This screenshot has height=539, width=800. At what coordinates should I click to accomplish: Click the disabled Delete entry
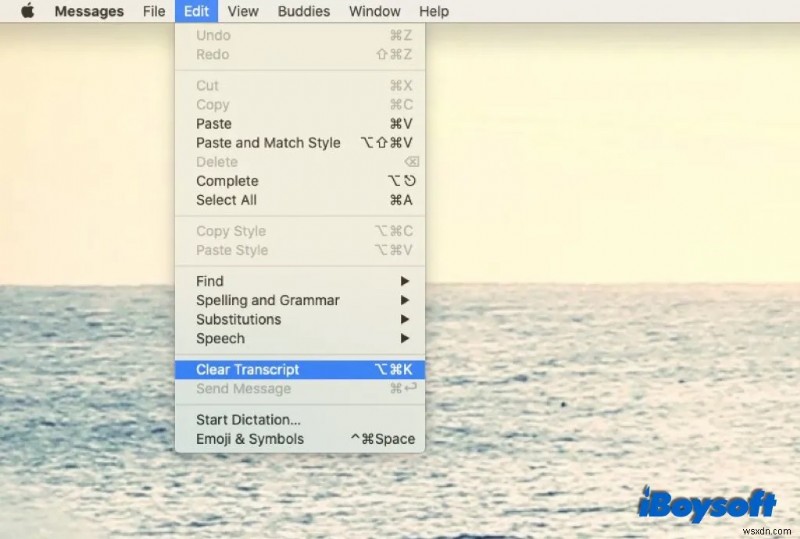pyautogui.click(x=300, y=162)
